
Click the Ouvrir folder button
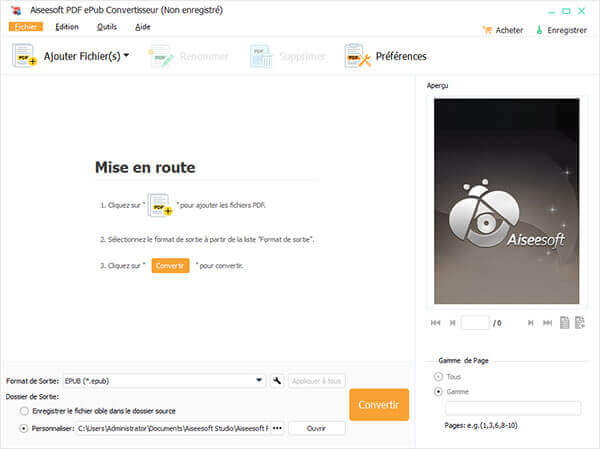pyautogui.click(x=316, y=428)
